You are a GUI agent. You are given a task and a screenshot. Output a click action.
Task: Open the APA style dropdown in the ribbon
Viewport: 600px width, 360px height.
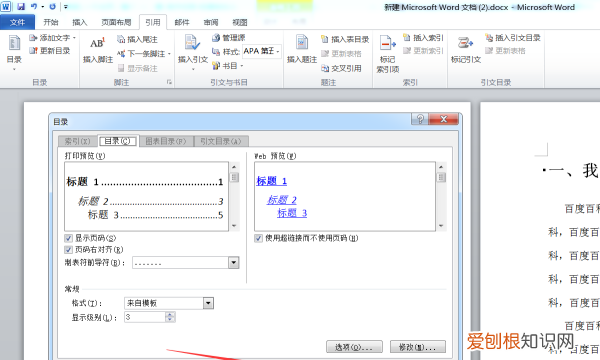click(262, 51)
